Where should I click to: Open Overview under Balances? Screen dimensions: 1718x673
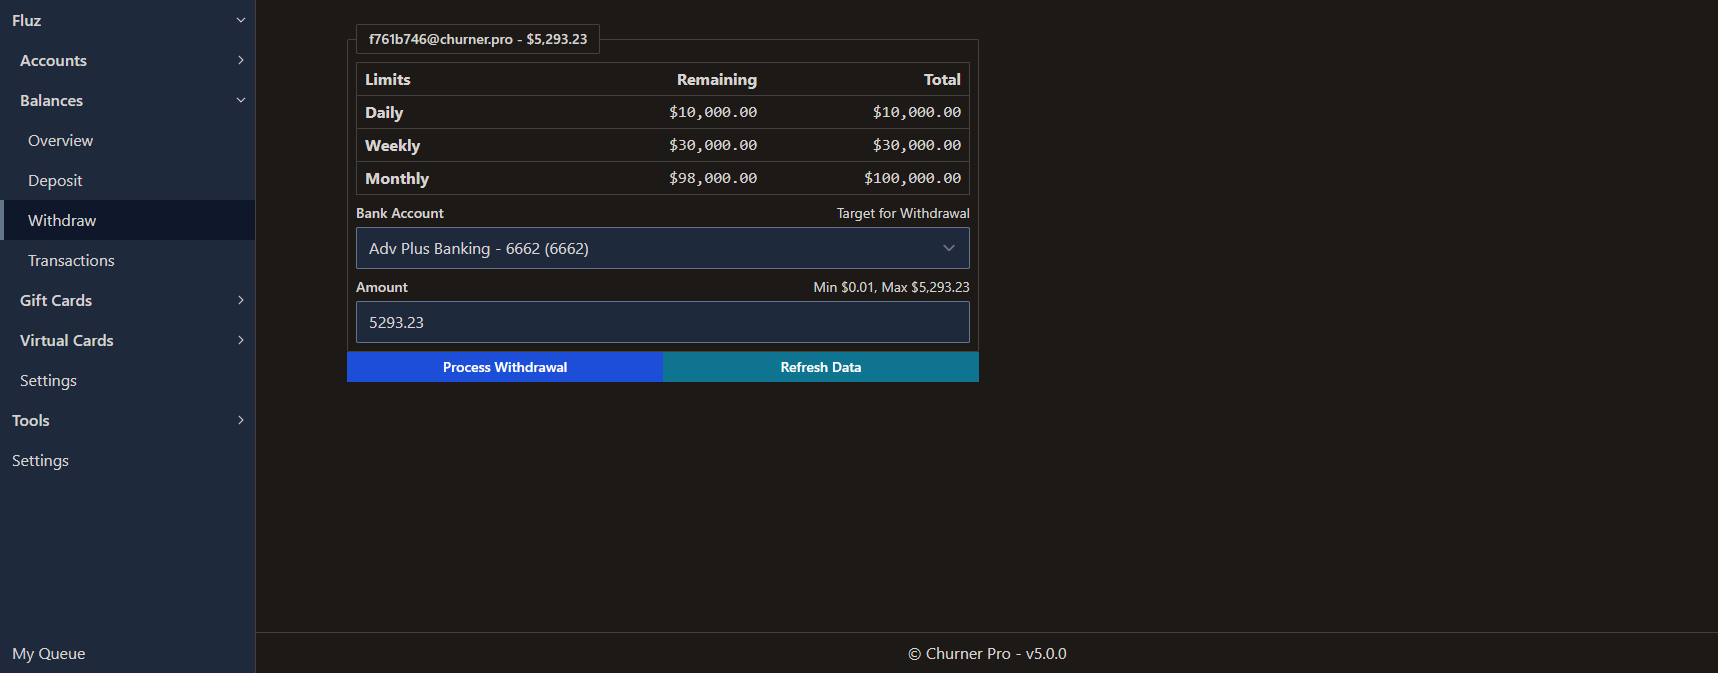60,141
